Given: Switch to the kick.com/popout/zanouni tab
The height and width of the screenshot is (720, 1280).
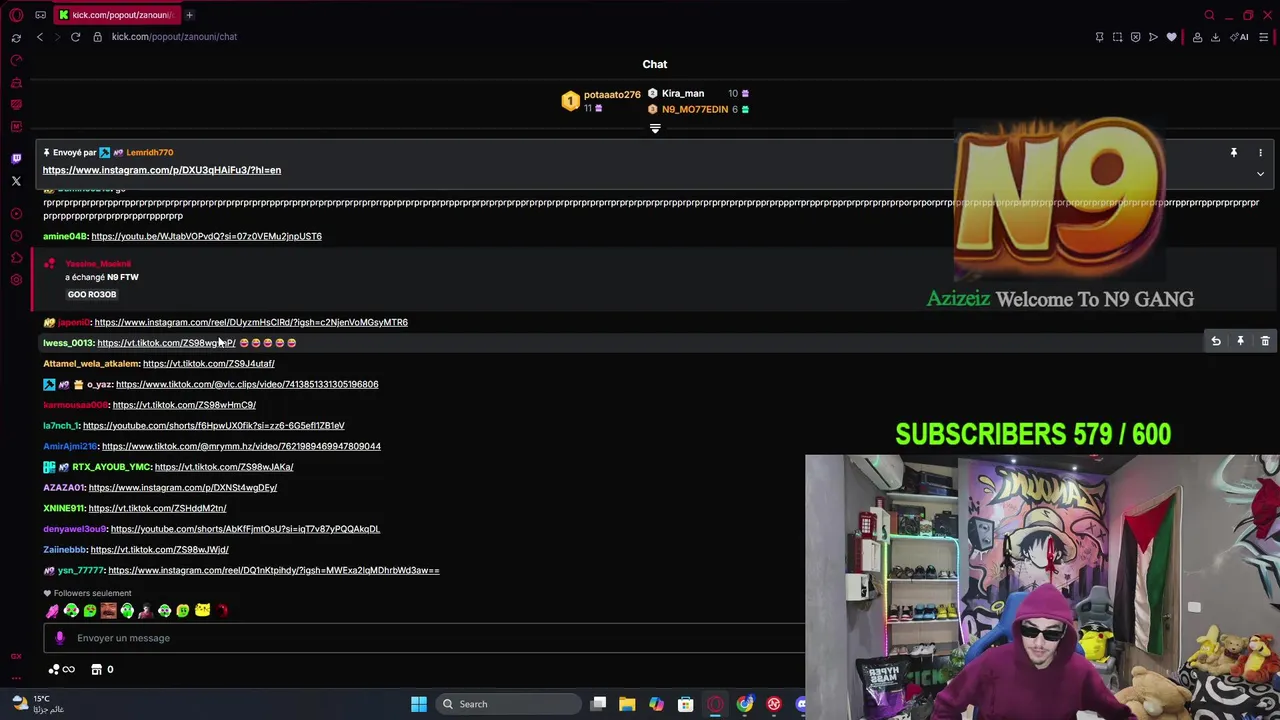Looking at the screenshot, I should click(116, 15).
